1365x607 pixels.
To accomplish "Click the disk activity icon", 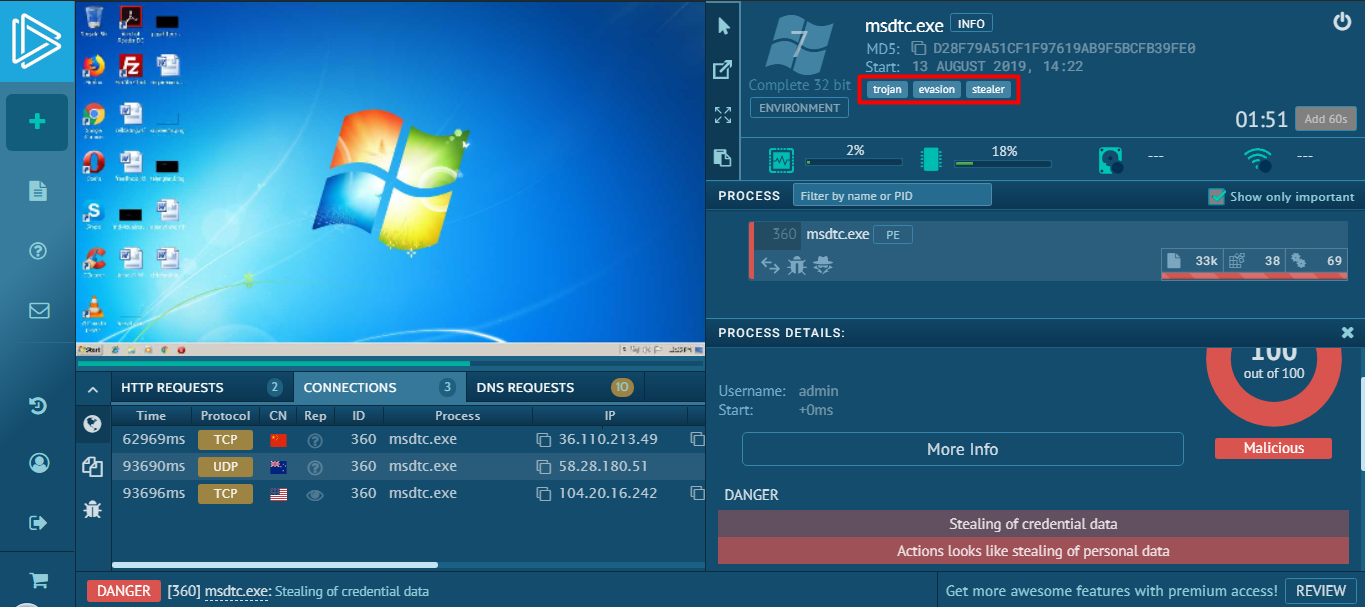I will click(1111, 160).
